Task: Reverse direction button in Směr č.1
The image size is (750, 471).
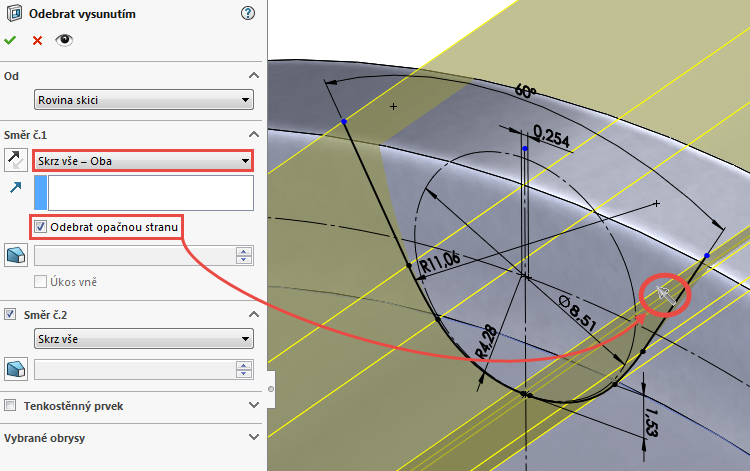Action: (x=16, y=160)
